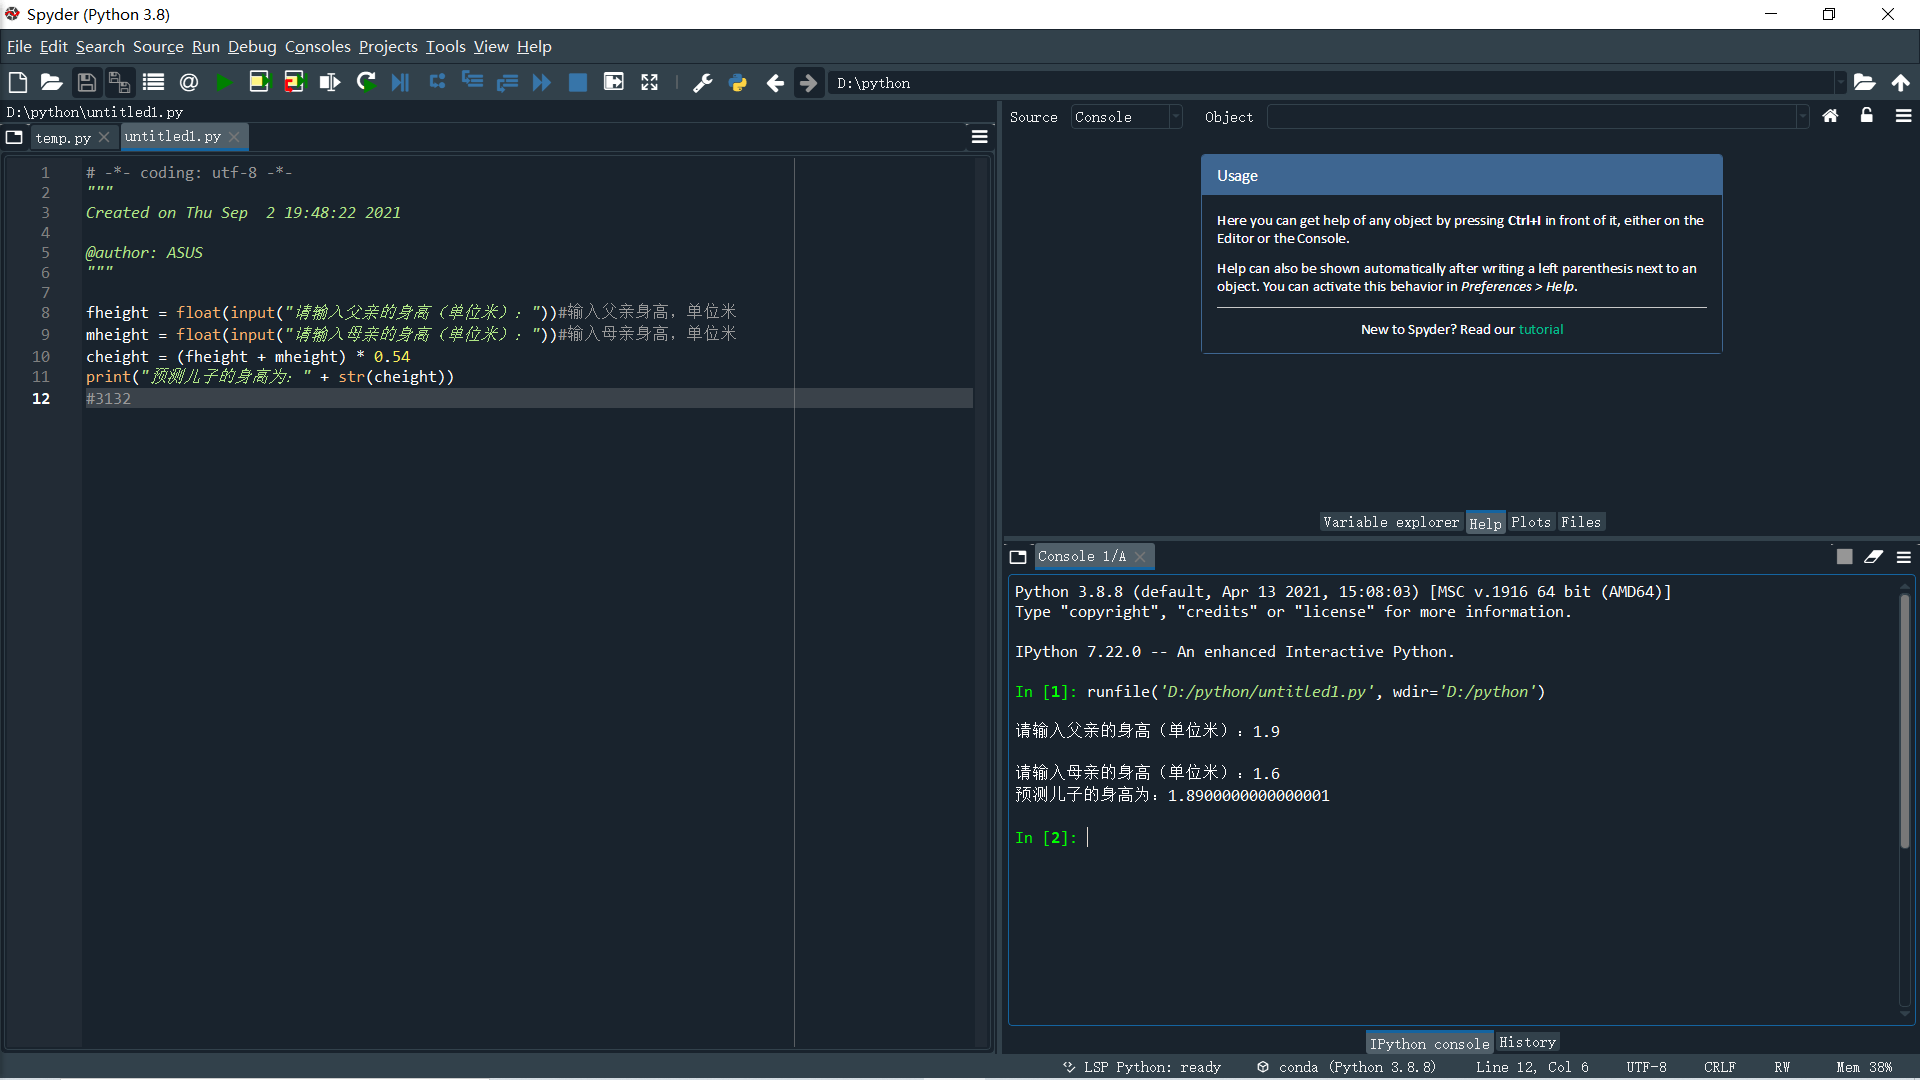This screenshot has height=1080, width=1920.
Task: Open the Consoles menu
Action: 317,47
